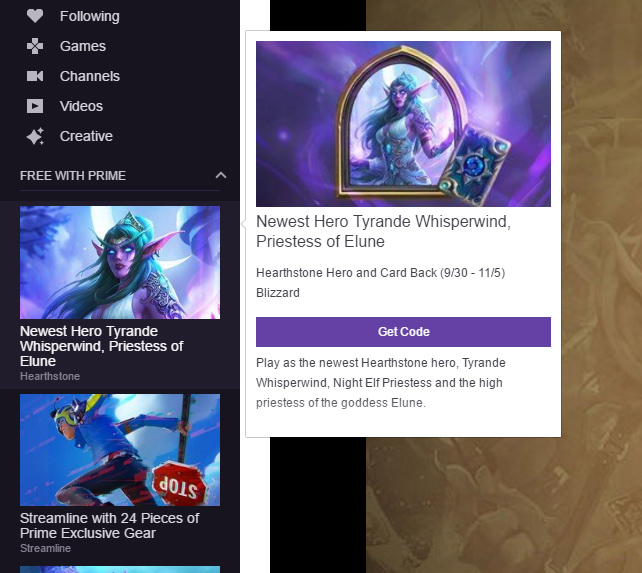Click the Tyrande hero portrait banner image
Image resolution: width=642 pixels, height=573 pixels.
(403, 124)
